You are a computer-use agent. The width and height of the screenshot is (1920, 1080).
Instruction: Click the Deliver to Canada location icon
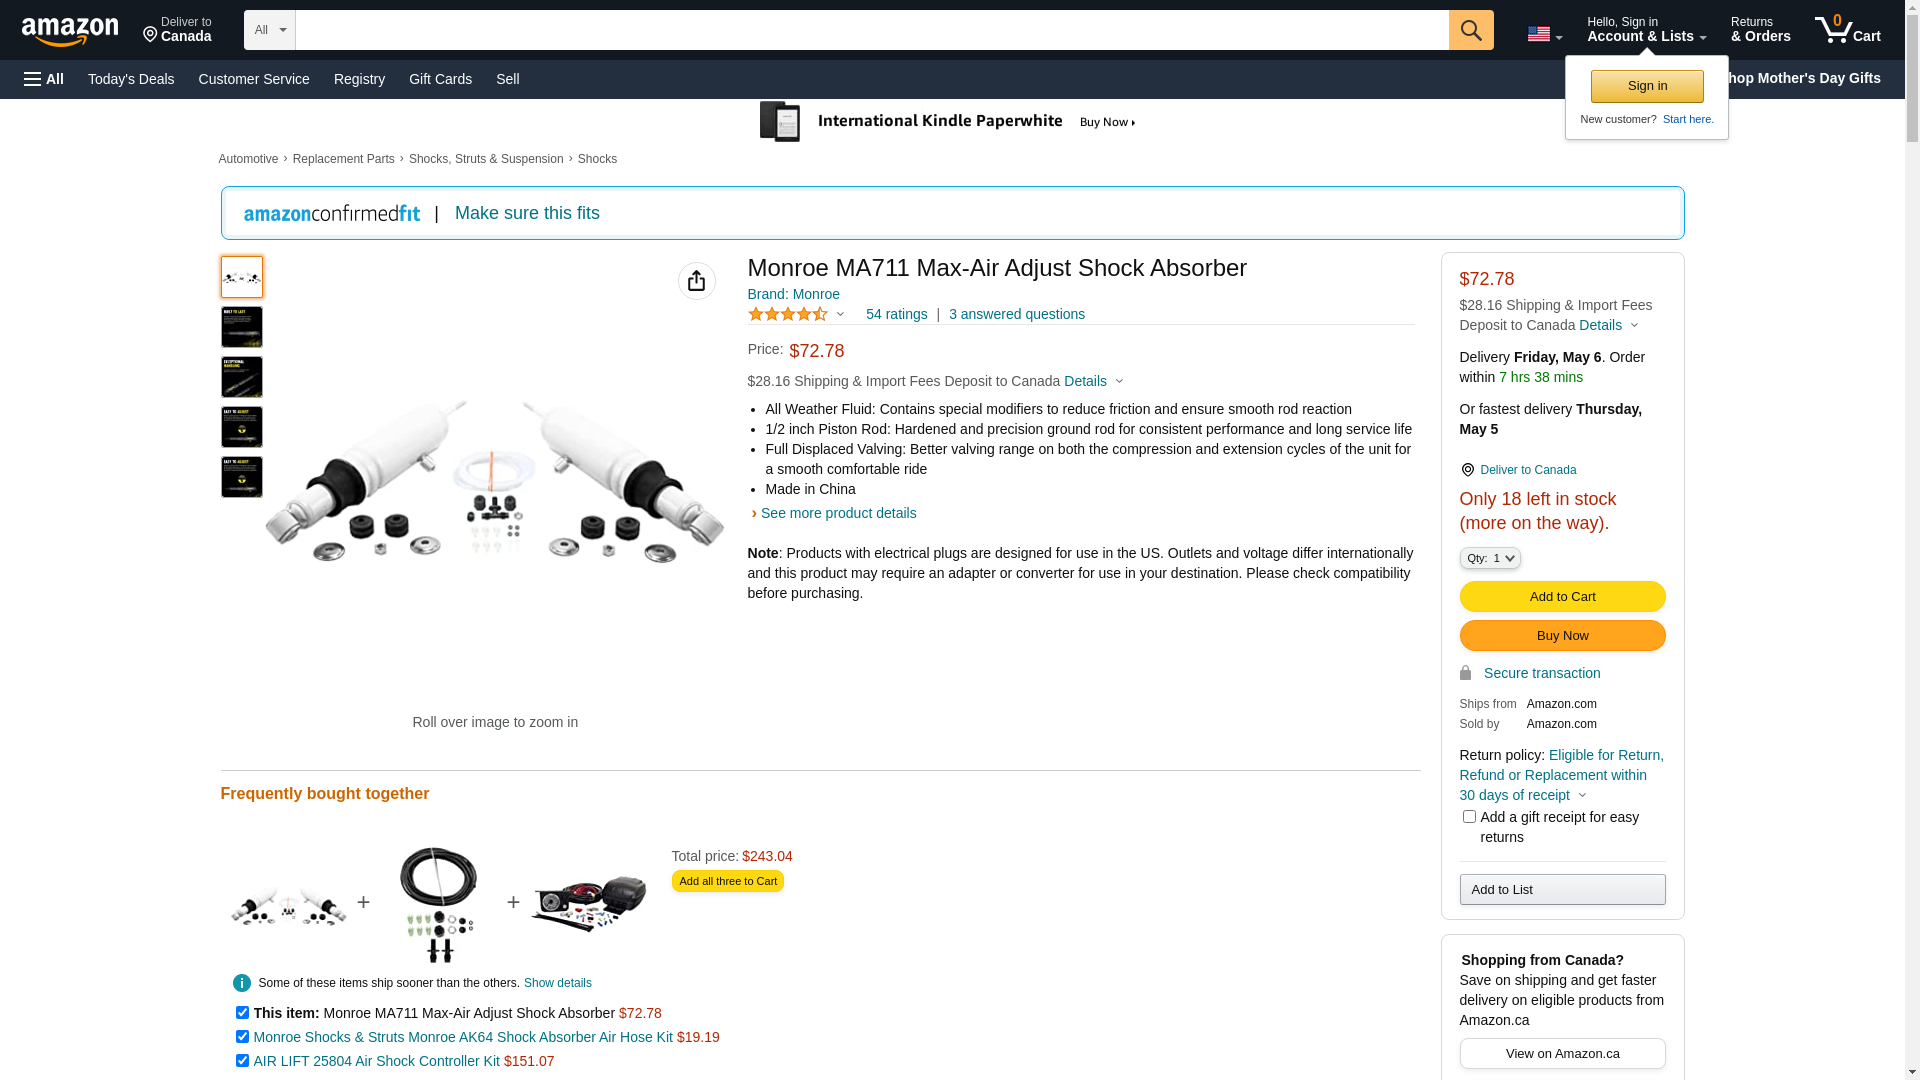(x=1467, y=470)
